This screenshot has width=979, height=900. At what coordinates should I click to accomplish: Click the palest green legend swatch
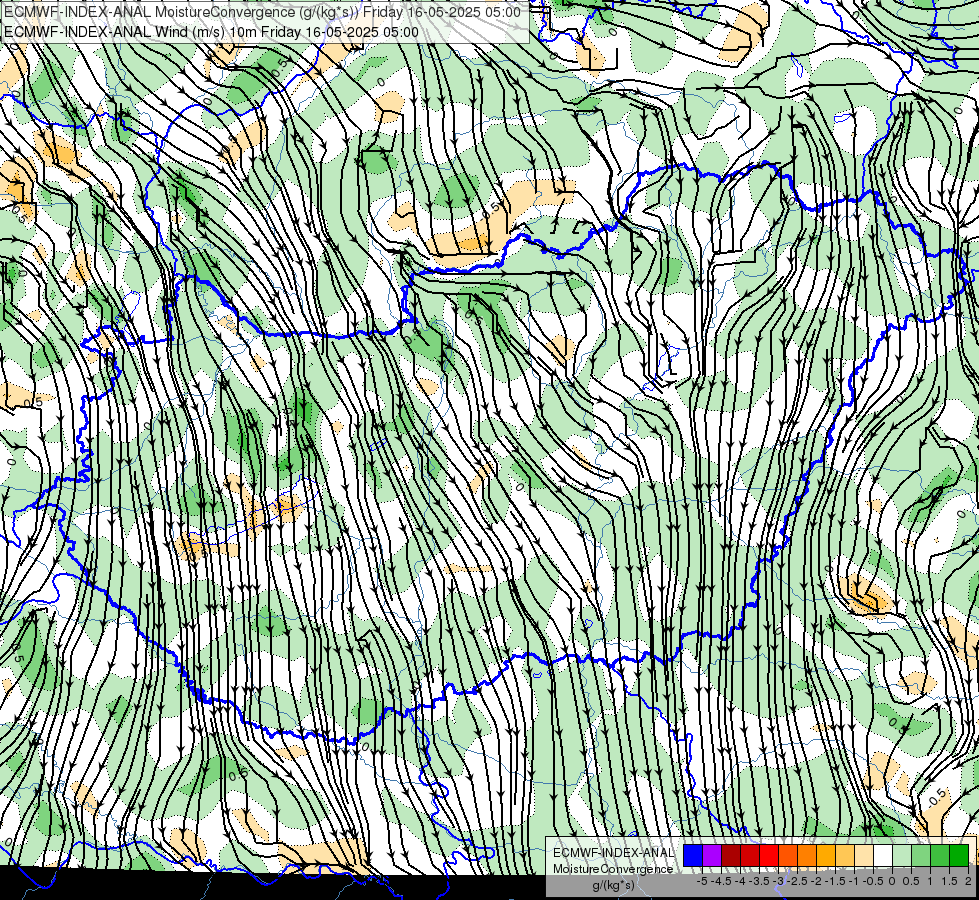pyautogui.click(x=902, y=856)
